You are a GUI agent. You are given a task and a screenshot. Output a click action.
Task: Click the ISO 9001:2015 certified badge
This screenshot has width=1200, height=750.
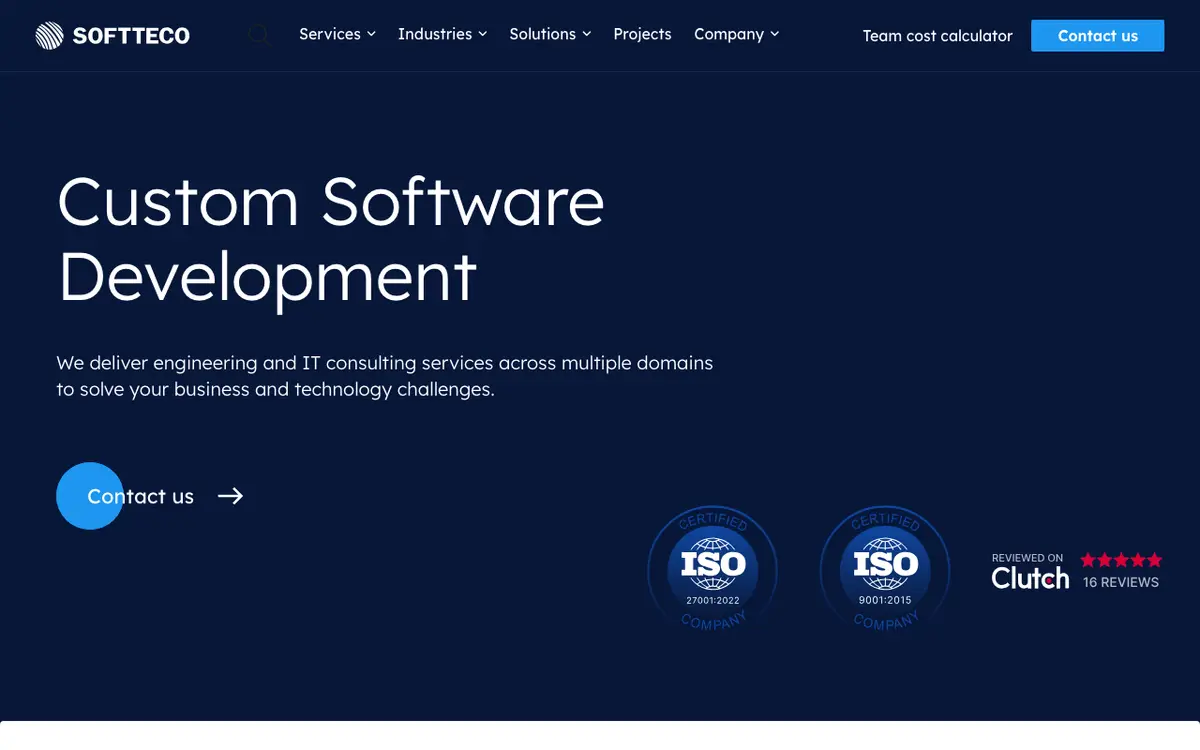(885, 568)
